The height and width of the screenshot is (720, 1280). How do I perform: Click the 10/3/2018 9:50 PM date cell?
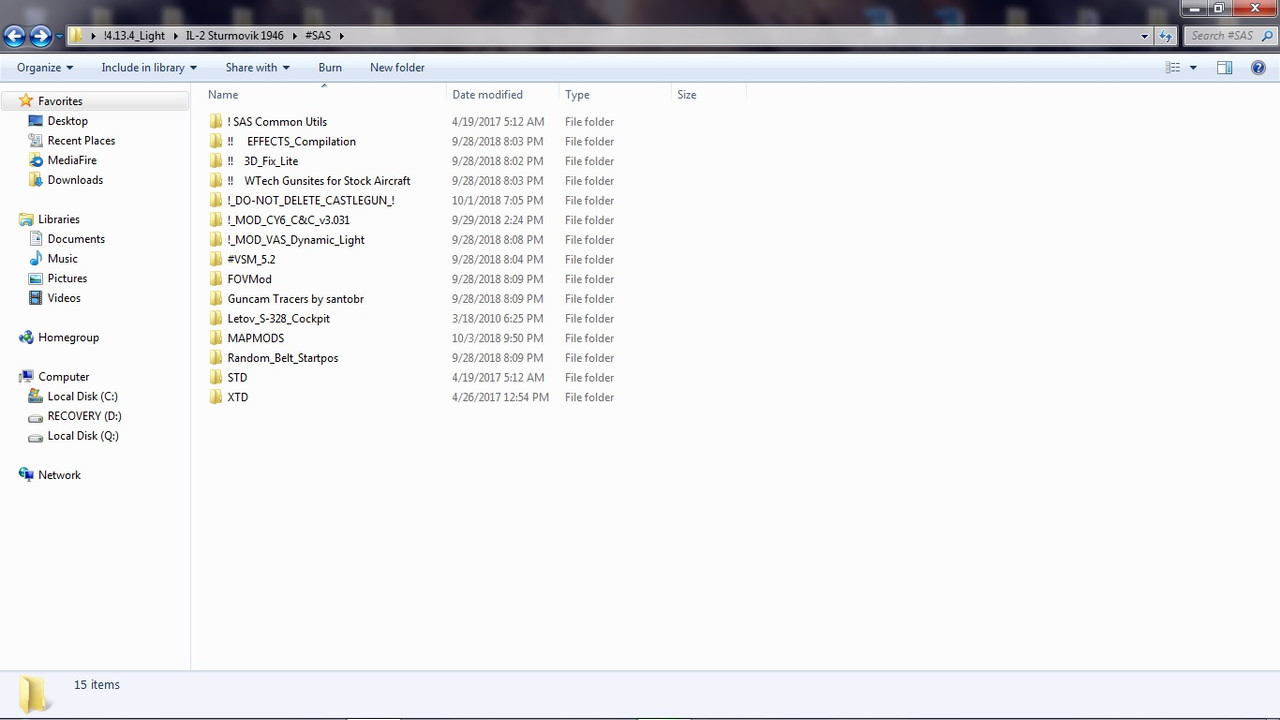click(497, 338)
